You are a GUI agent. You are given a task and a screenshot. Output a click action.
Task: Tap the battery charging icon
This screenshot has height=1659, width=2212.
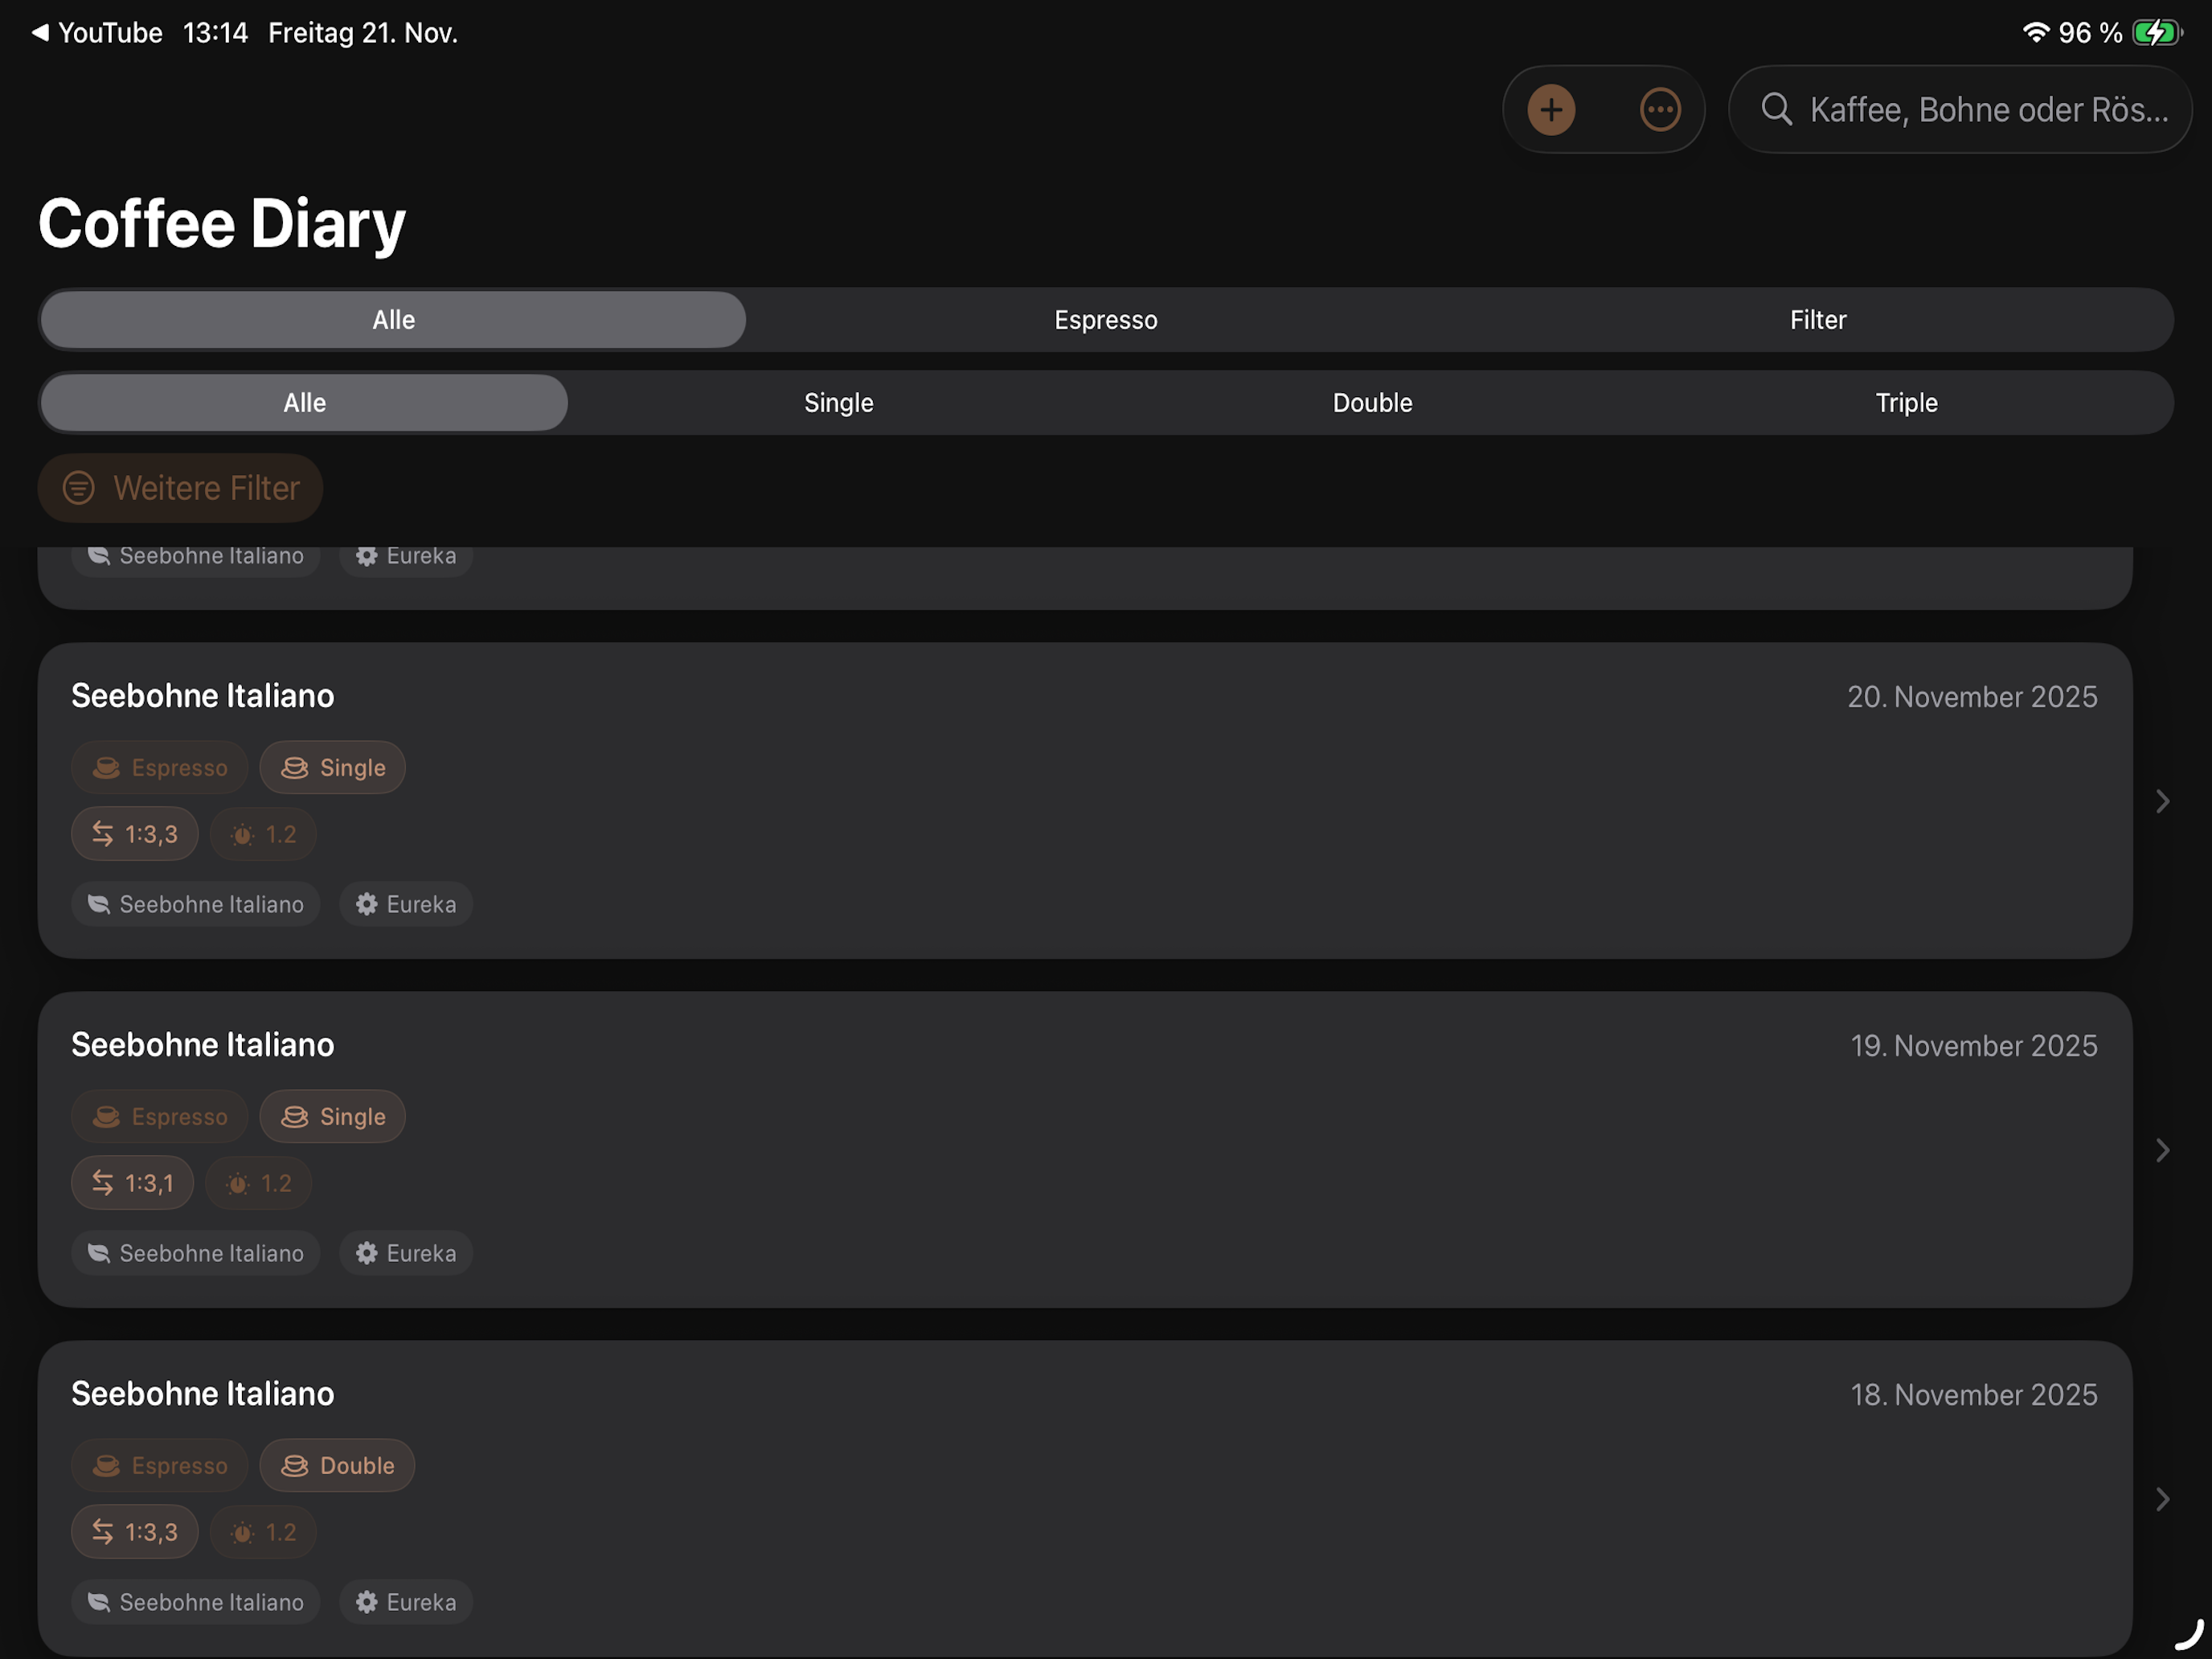[x=2156, y=33]
